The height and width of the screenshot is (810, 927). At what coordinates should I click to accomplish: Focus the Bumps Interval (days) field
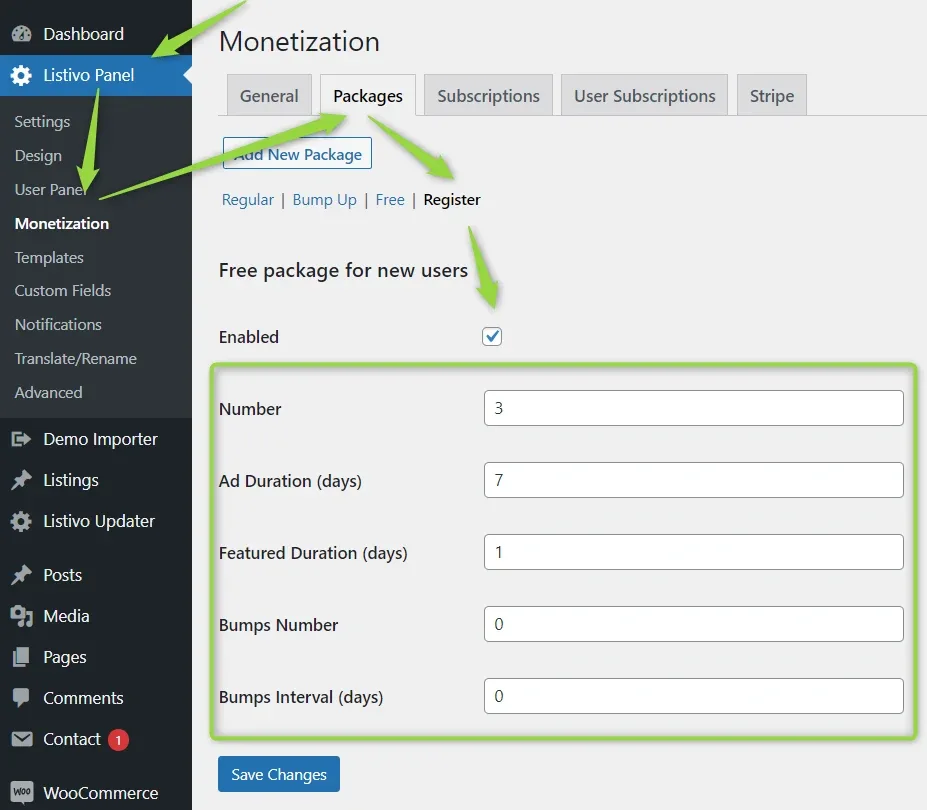click(693, 696)
